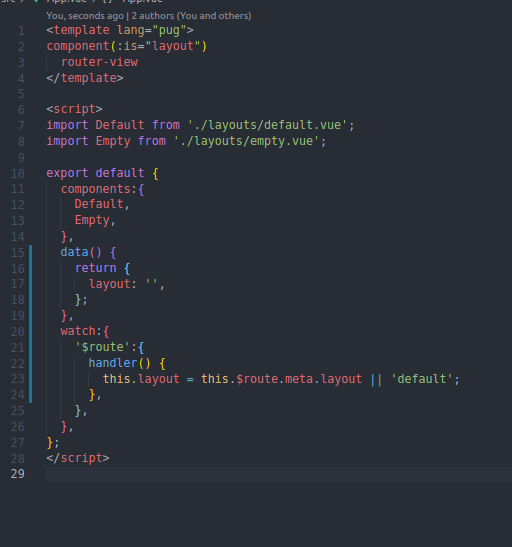Click 'handler() {' on line 22
The image size is (512, 547).
point(127,363)
